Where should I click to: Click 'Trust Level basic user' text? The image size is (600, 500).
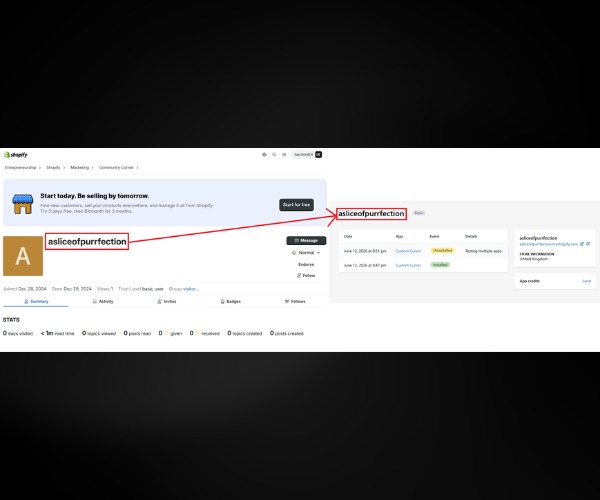(x=141, y=289)
